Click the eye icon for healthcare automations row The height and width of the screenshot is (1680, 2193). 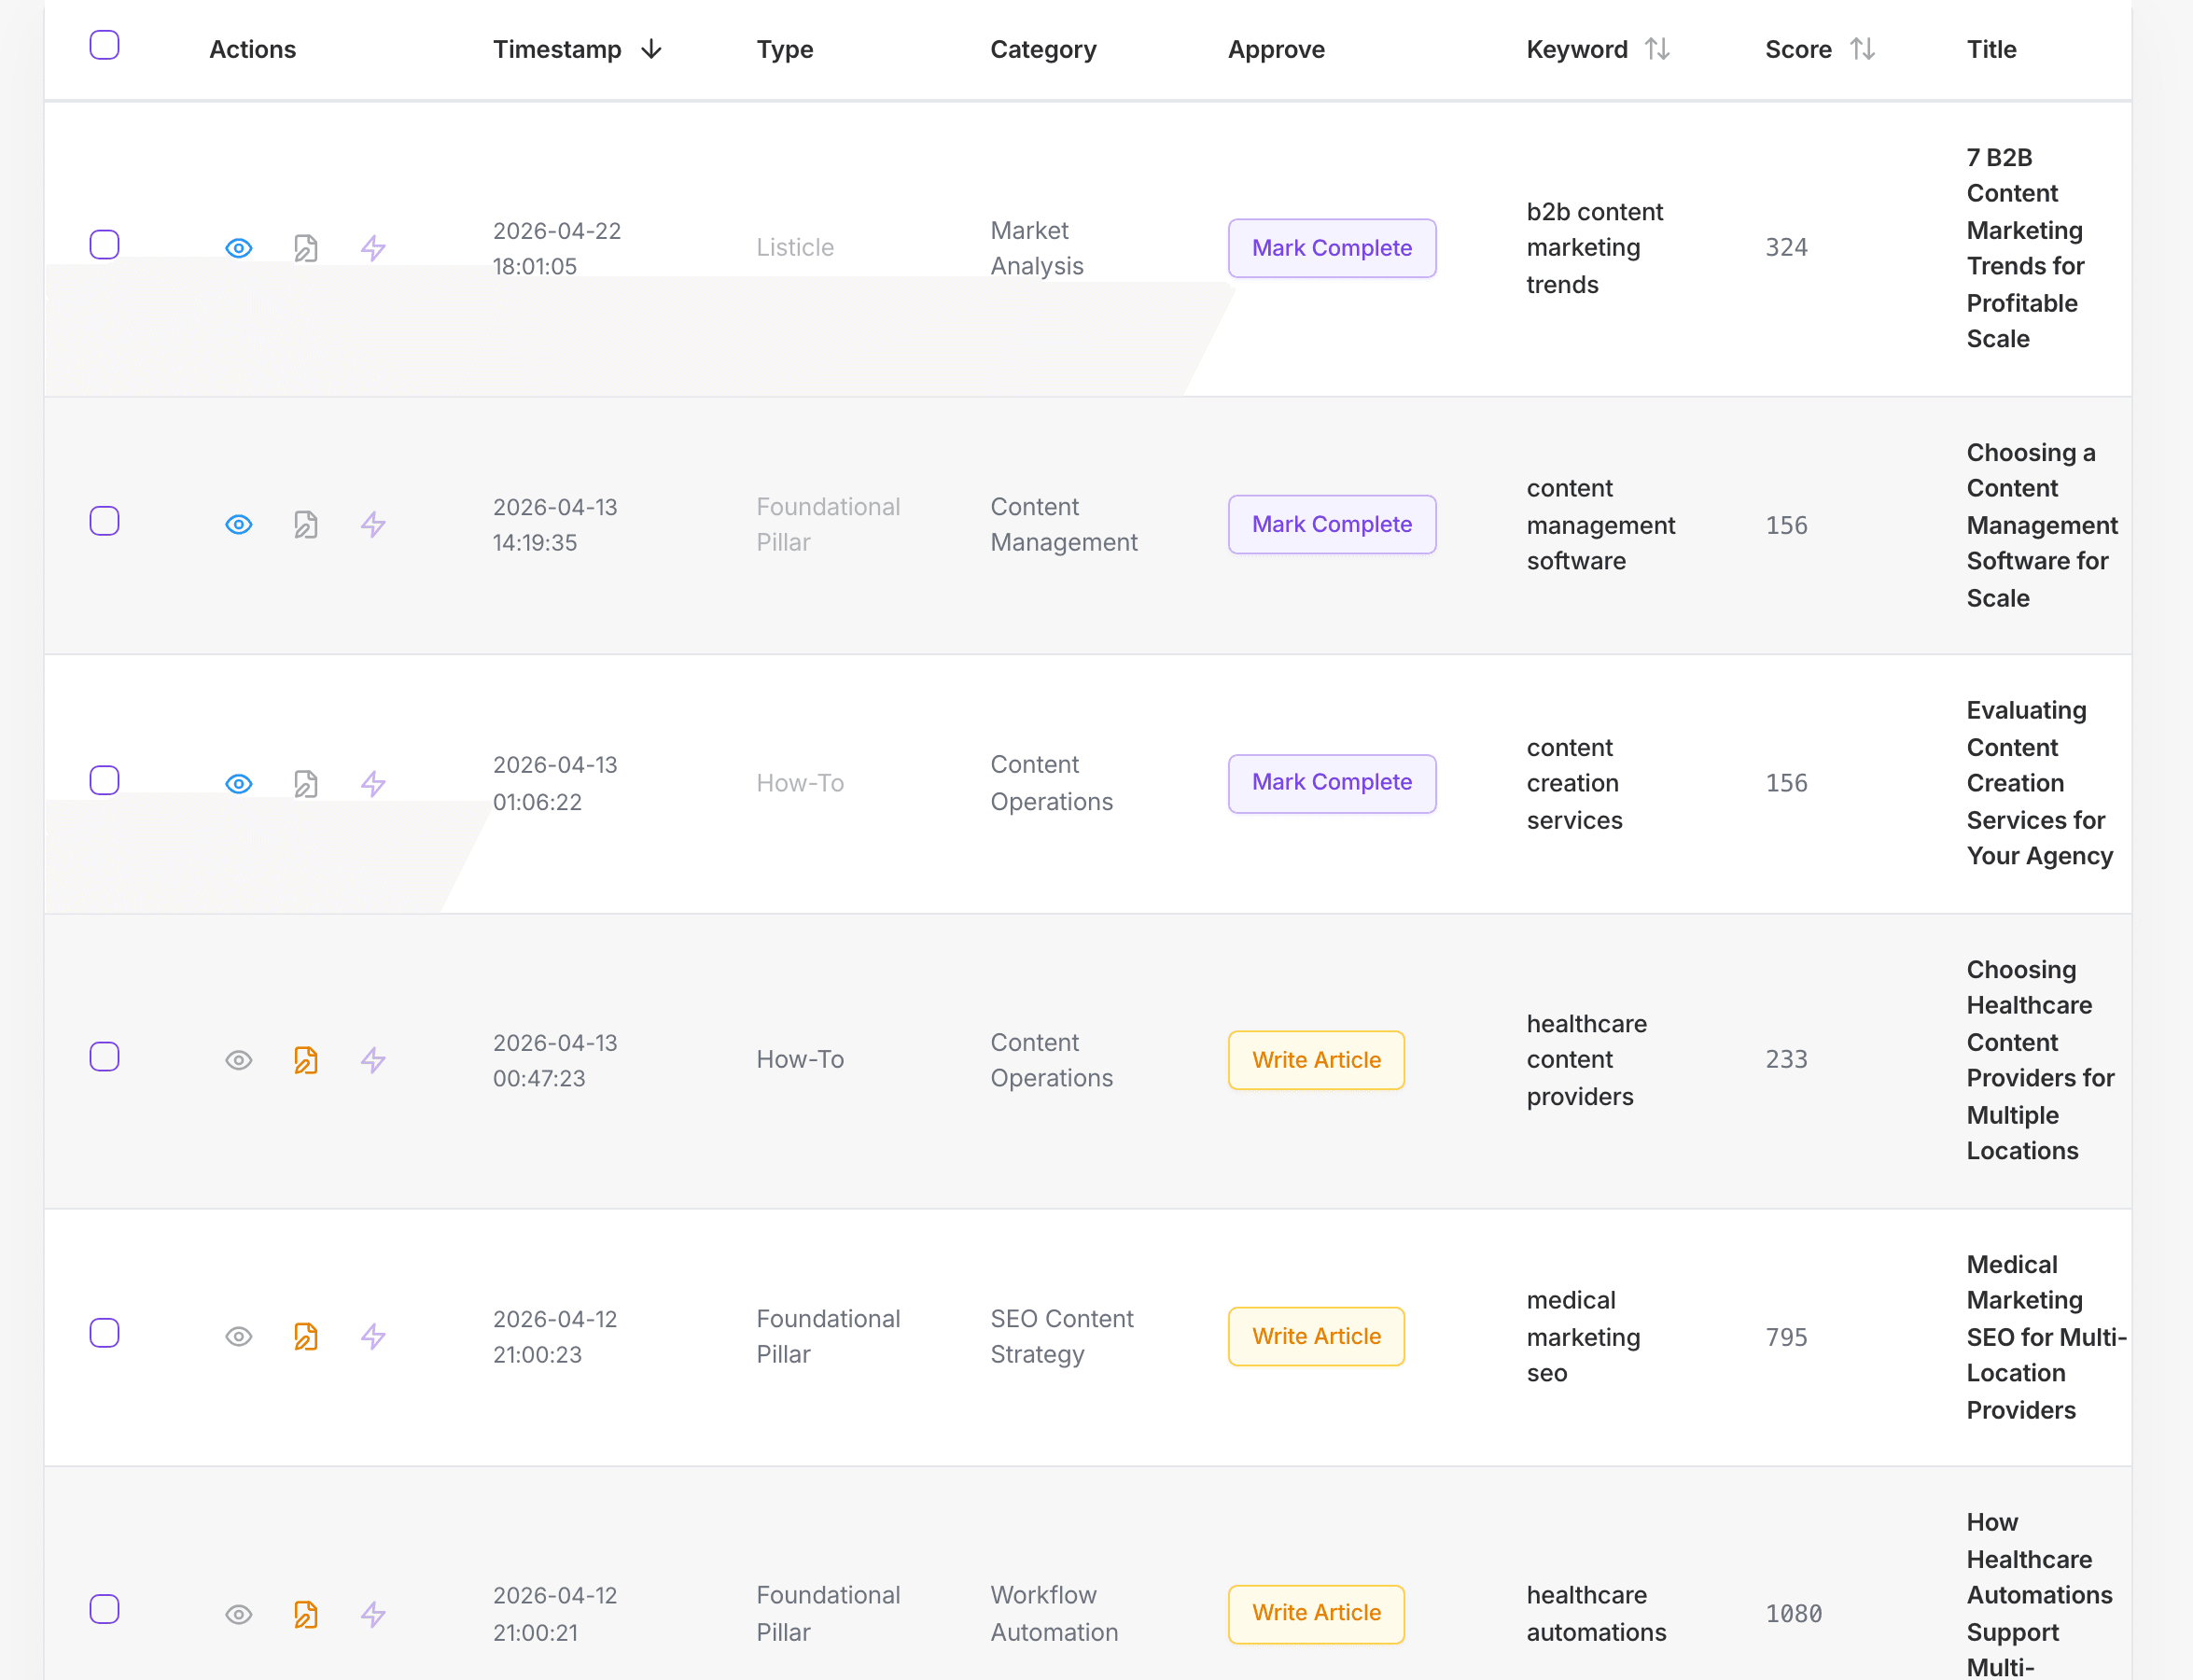point(238,1614)
